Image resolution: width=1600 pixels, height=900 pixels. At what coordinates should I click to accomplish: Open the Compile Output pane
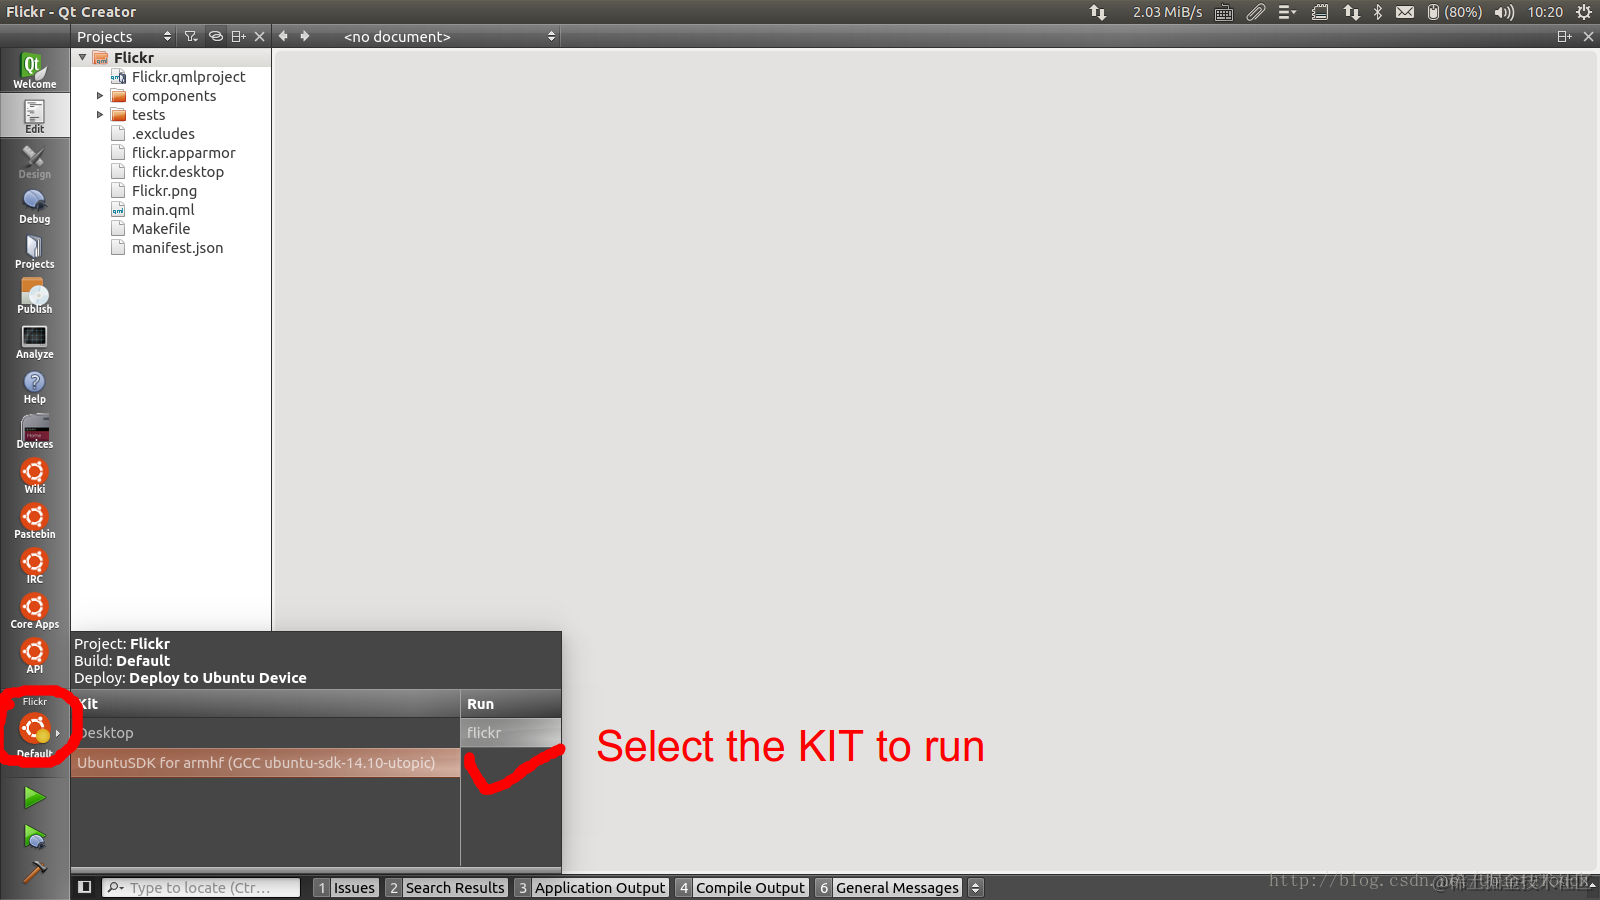click(x=742, y=887)
